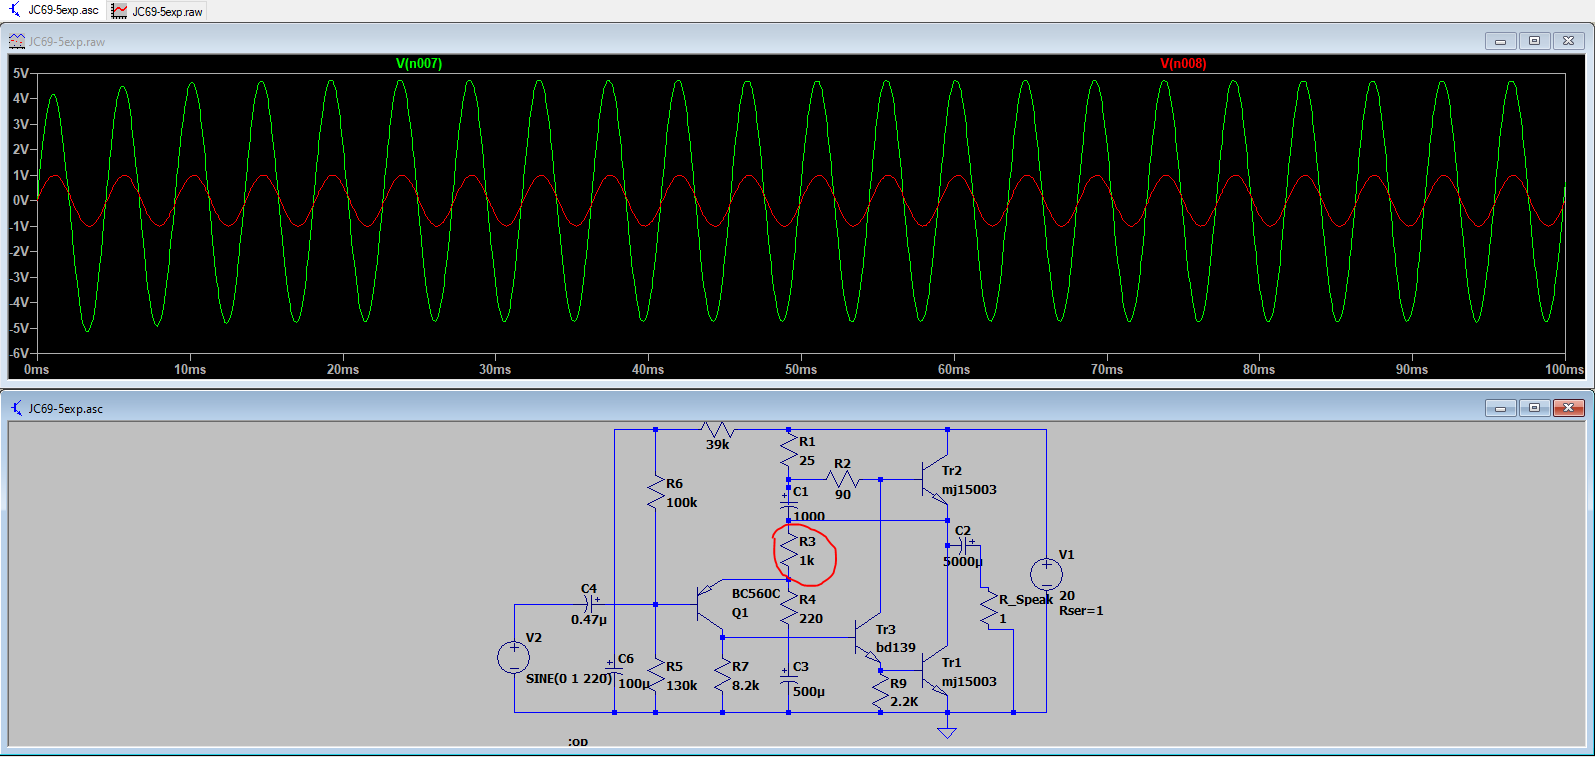Select resistor R5 130k symbol

tap(656, 677)
